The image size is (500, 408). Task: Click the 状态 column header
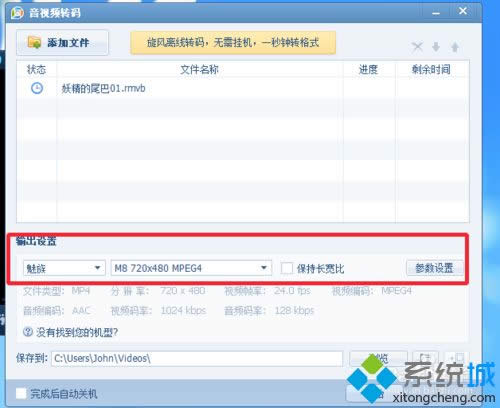tap(37, 69)
